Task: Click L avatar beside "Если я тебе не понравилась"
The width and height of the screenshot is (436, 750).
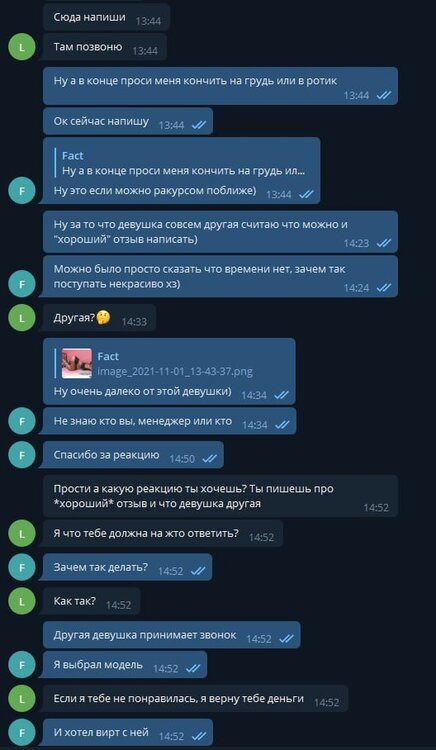Action: 22,698
